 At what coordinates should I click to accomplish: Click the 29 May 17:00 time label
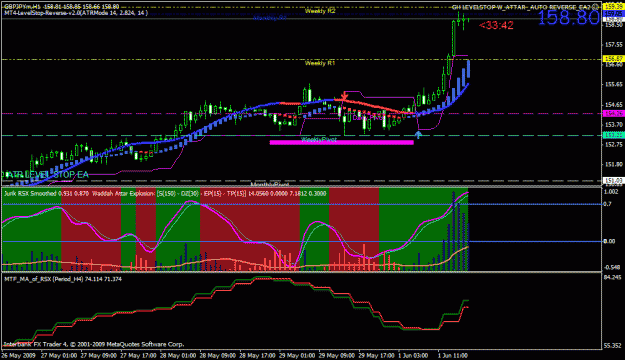377,355
